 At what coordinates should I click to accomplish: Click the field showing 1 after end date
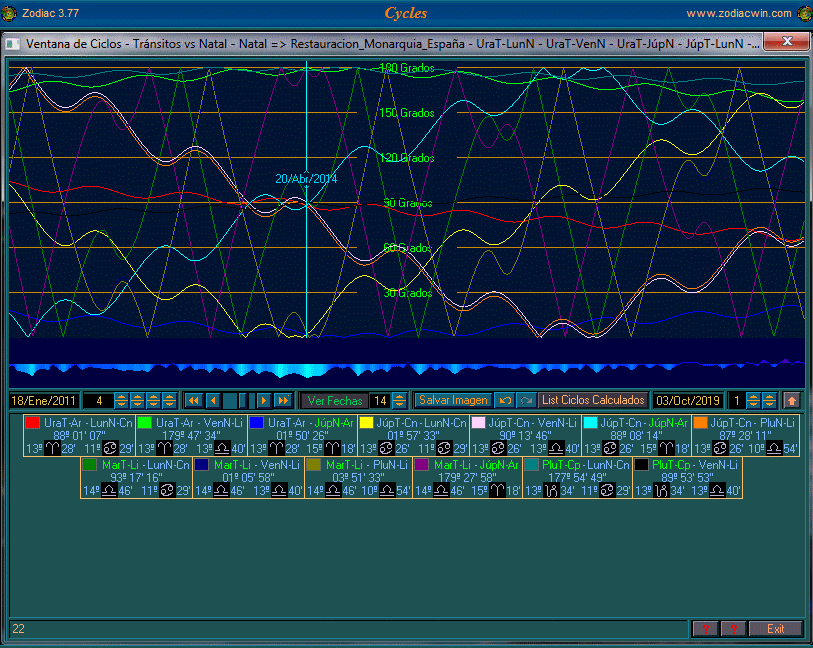pyautogui.click(x=736, y=401)
